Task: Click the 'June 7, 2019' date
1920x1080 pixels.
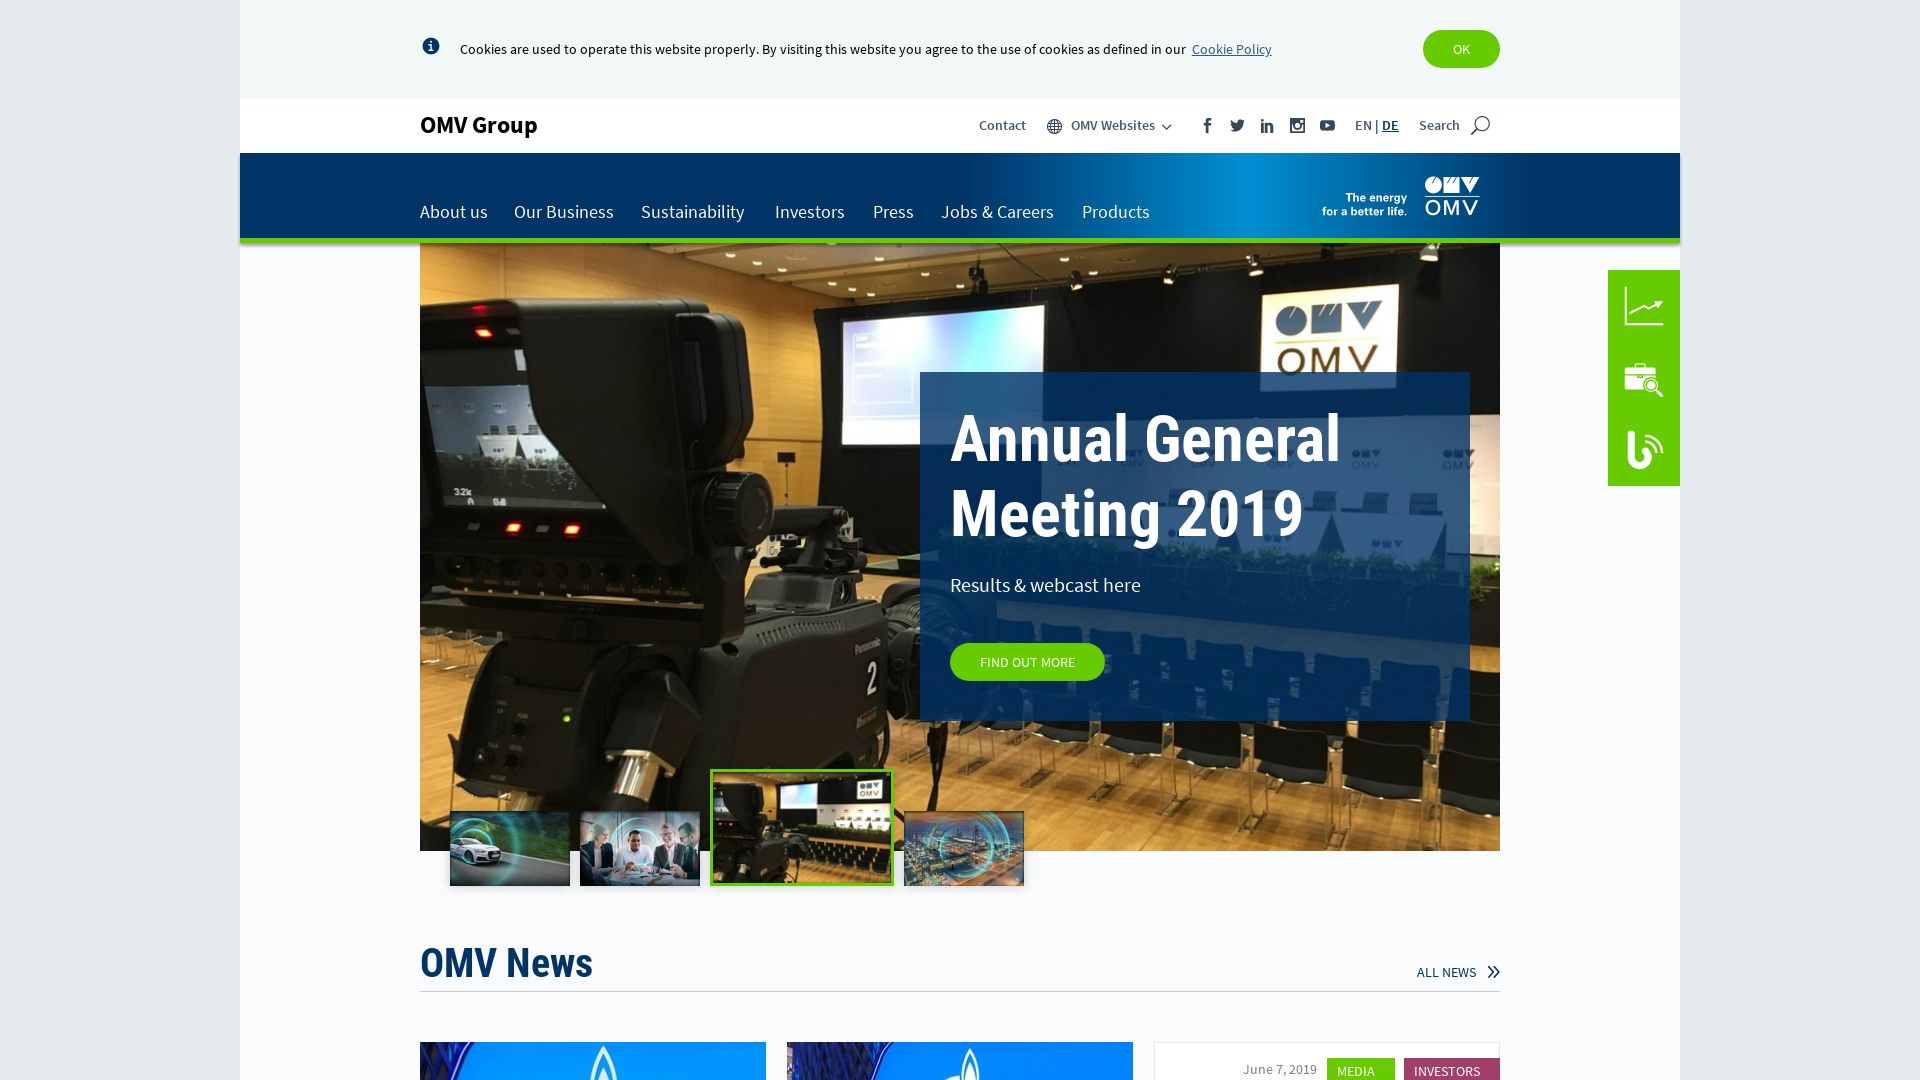Action: point(1280,1069)
